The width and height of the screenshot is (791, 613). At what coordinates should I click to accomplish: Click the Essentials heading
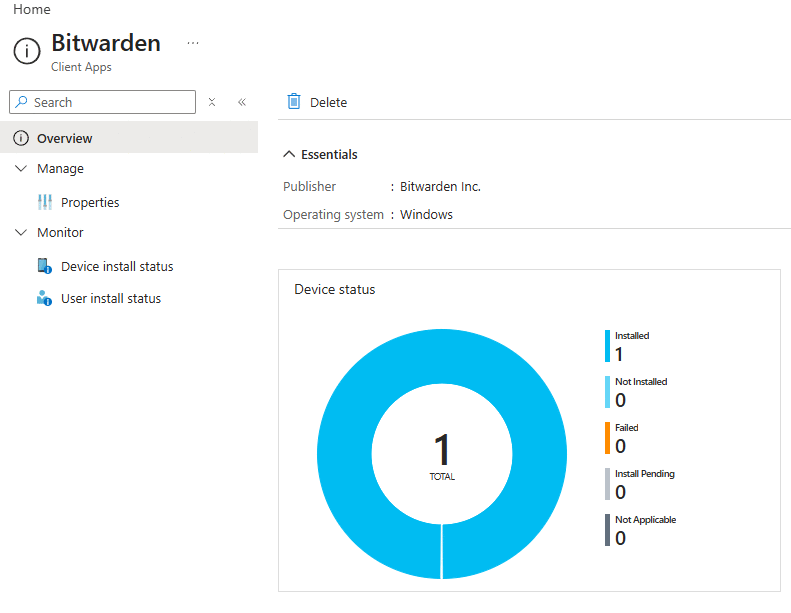[x=329, y=154]
